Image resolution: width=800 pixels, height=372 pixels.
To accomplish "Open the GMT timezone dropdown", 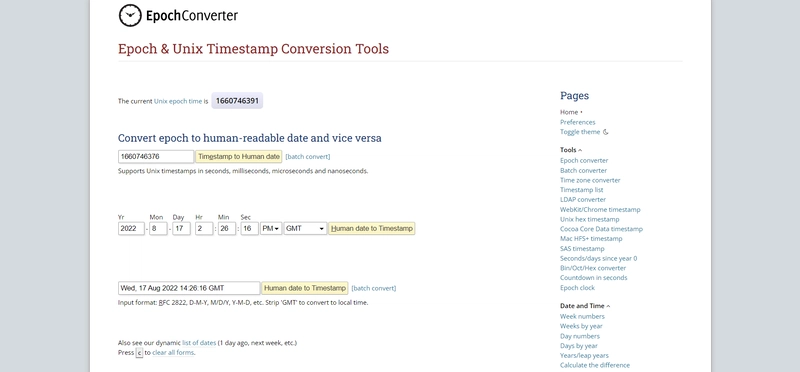I will 305,229.
